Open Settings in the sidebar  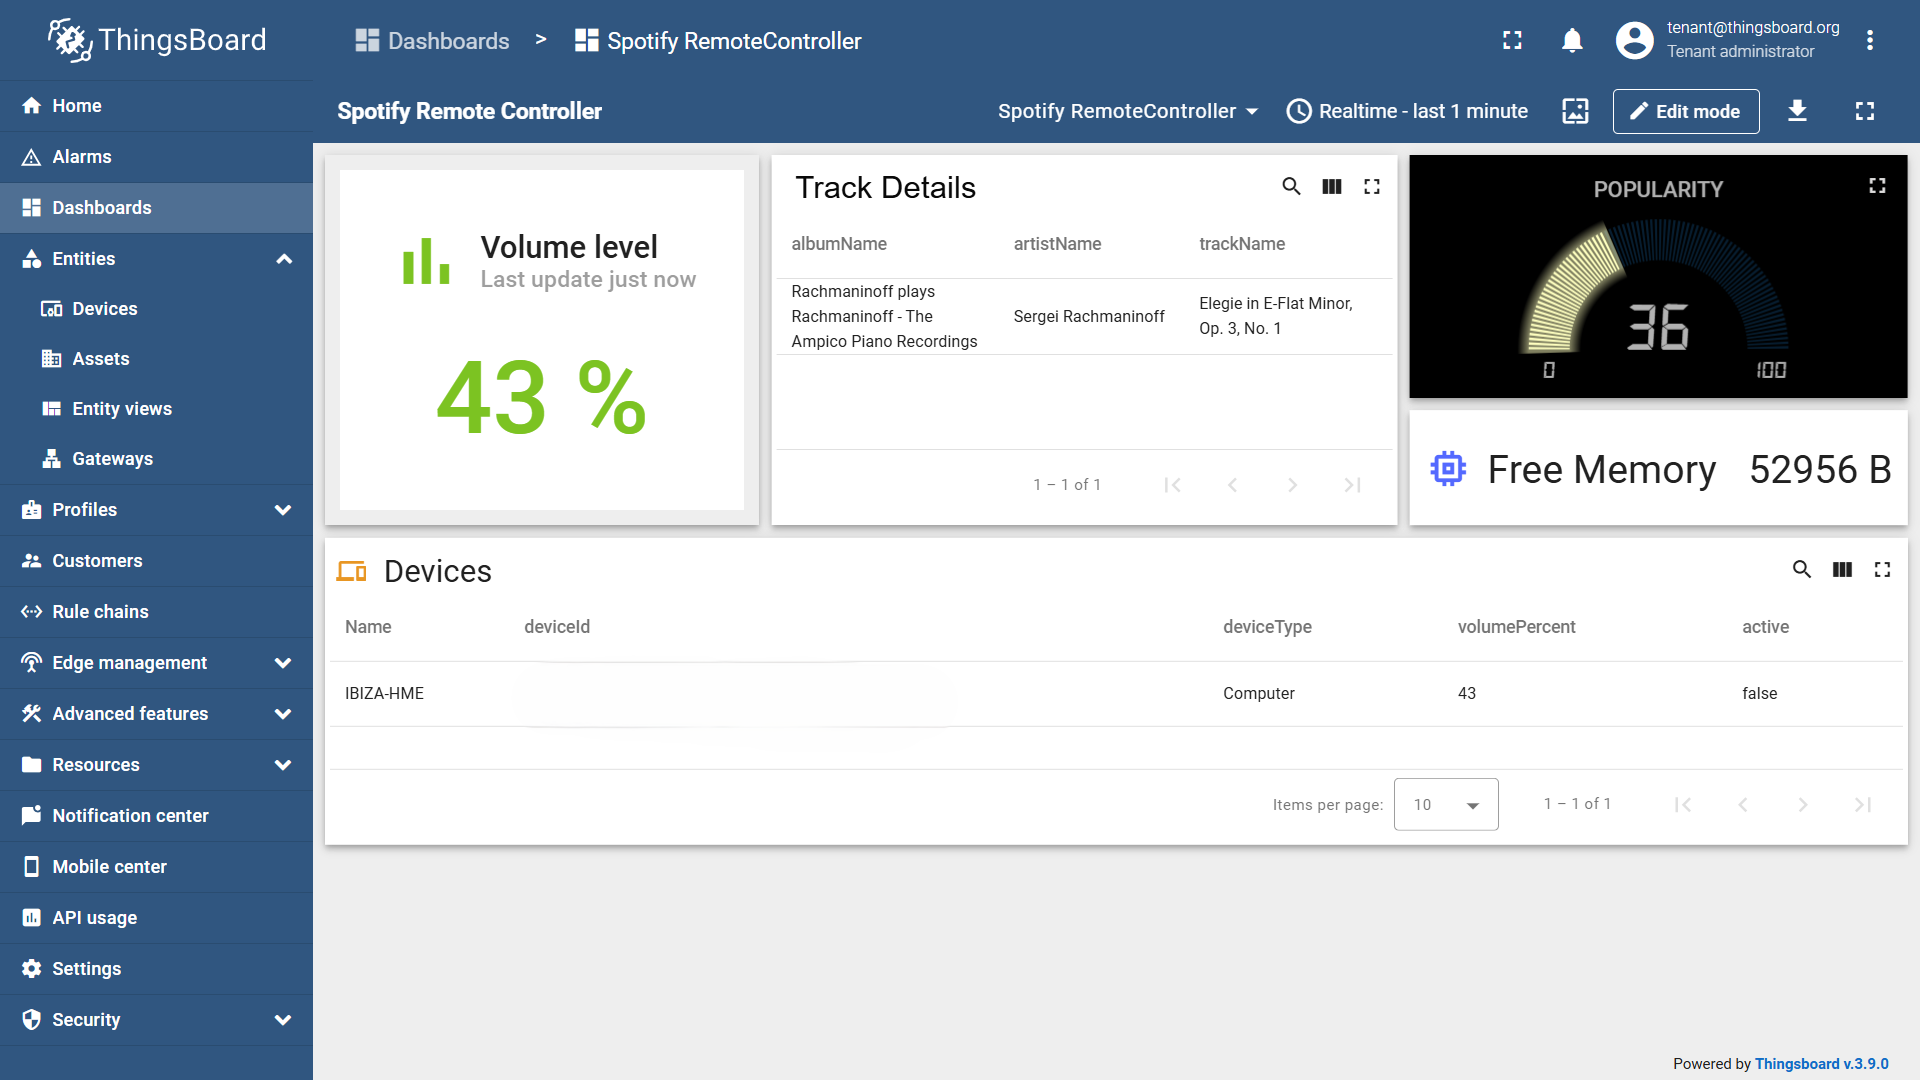pyautogui.click(x=156, y=969)
